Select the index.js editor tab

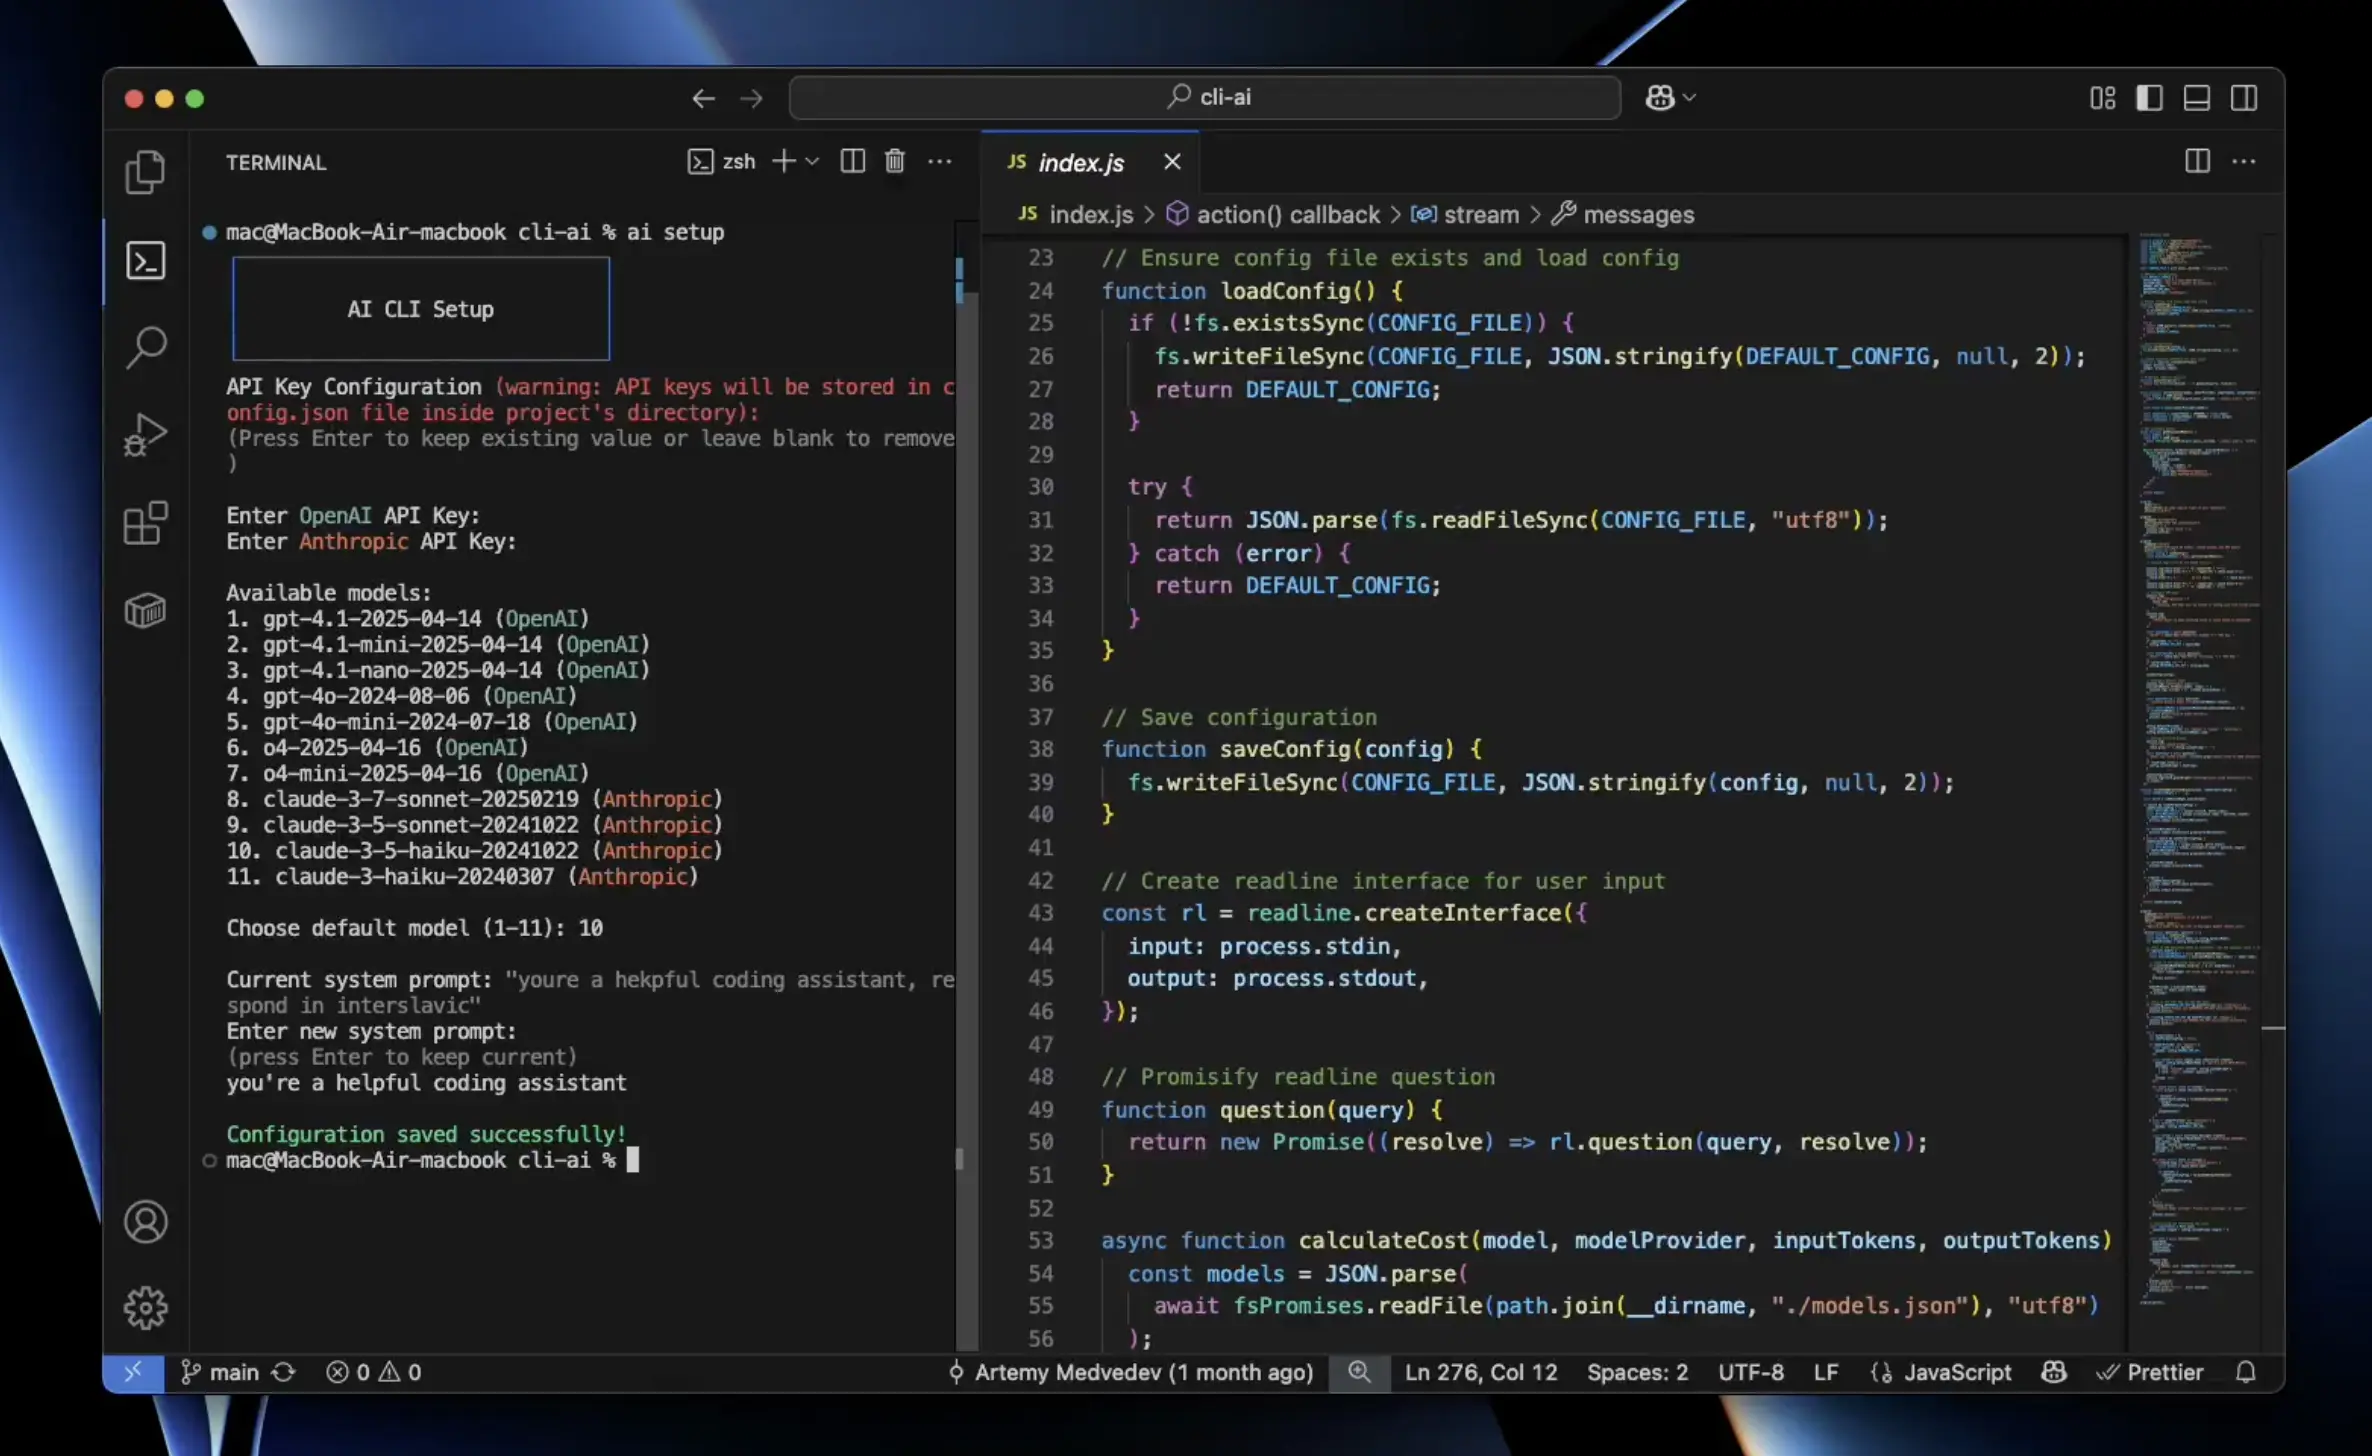[x=1080, y=162]
